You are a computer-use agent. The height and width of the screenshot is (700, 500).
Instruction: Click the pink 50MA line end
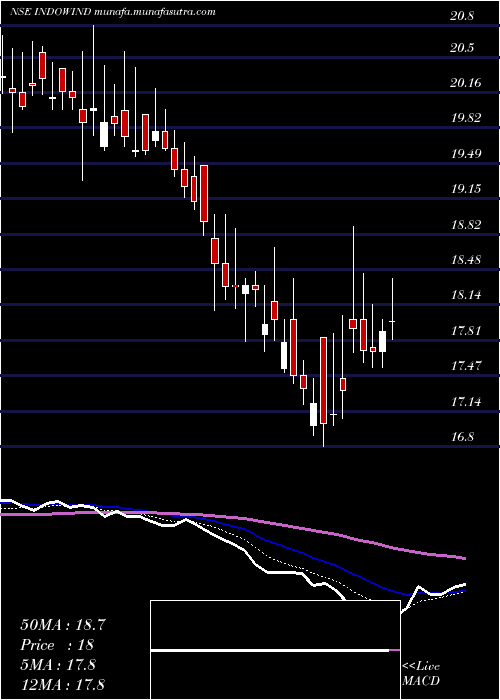(x=464, y=558)
